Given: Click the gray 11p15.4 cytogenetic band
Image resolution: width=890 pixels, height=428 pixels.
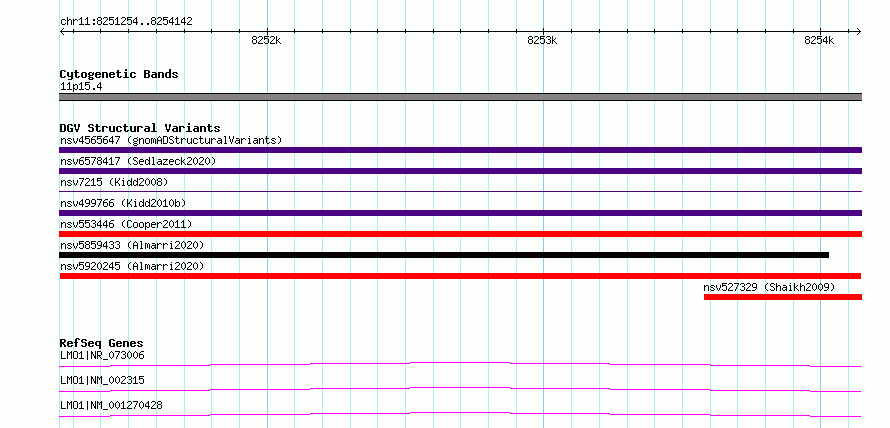Looking at the screenshot, I should [460, 97].
